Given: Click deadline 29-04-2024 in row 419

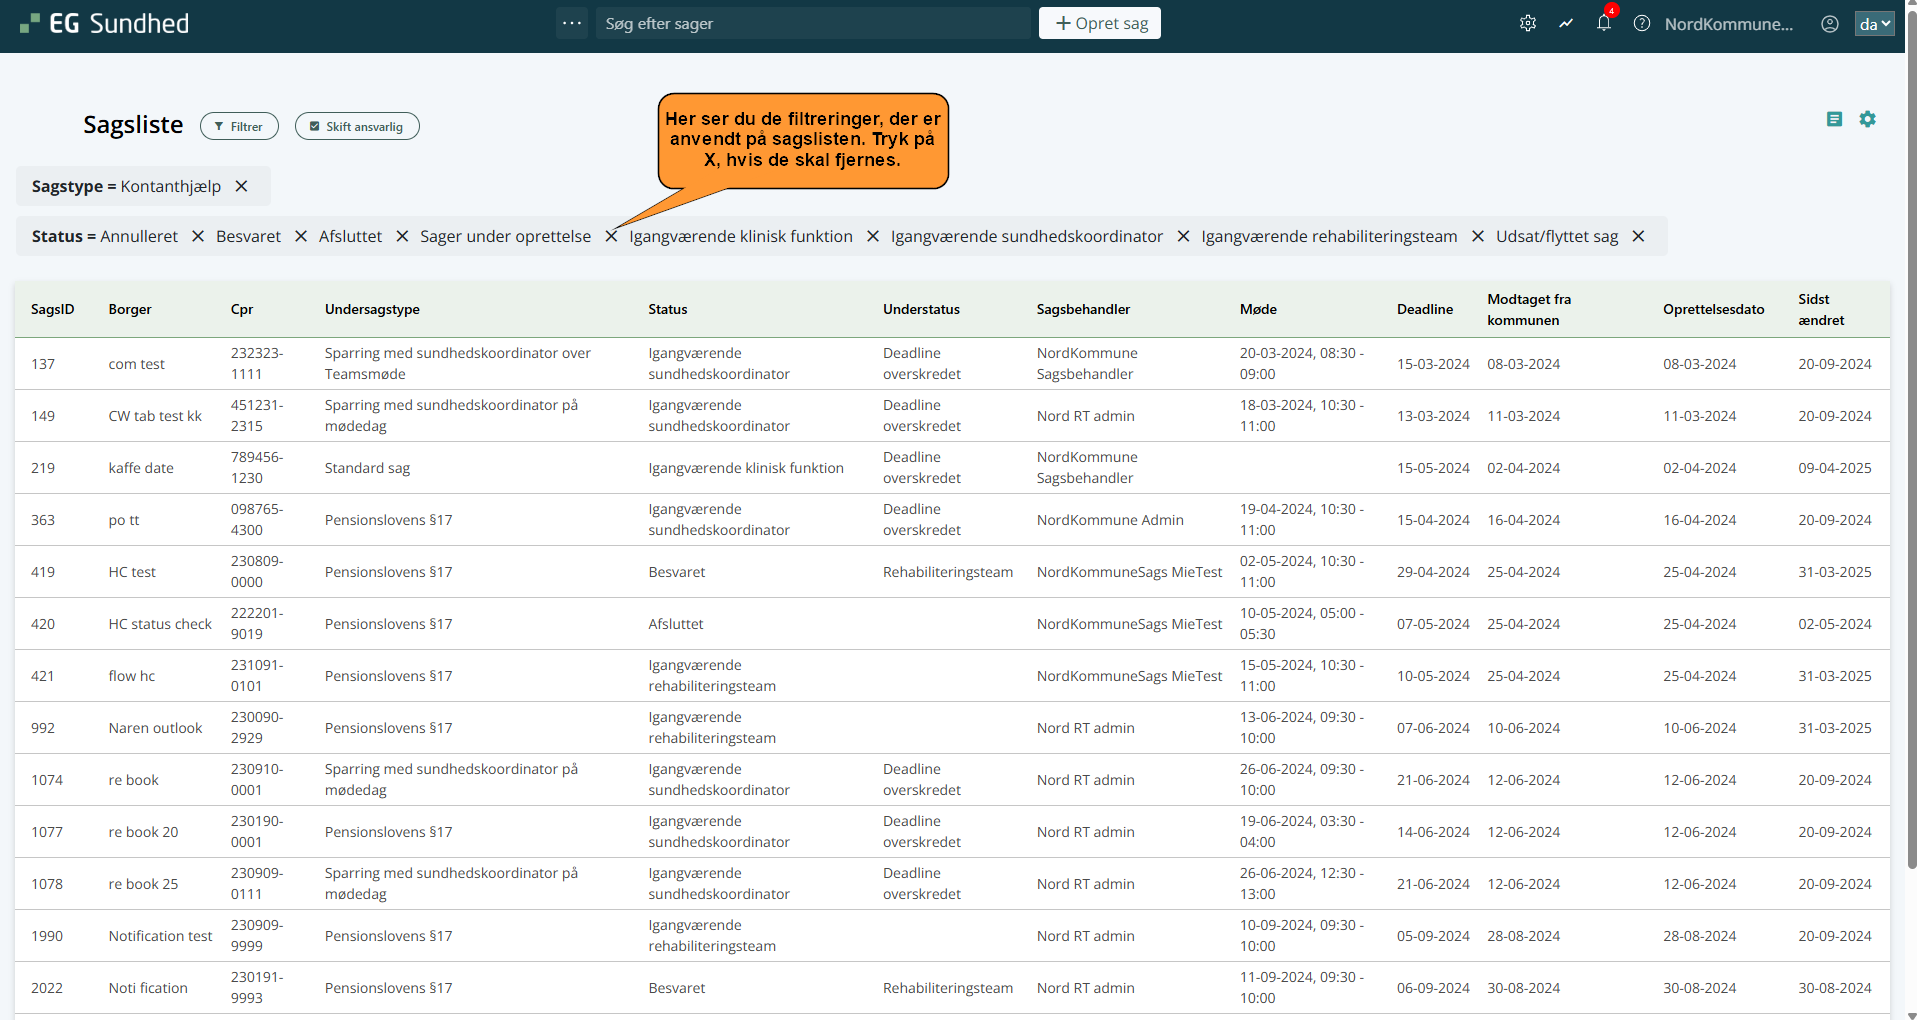Looking at the screenshot, I should (1433, 572).
